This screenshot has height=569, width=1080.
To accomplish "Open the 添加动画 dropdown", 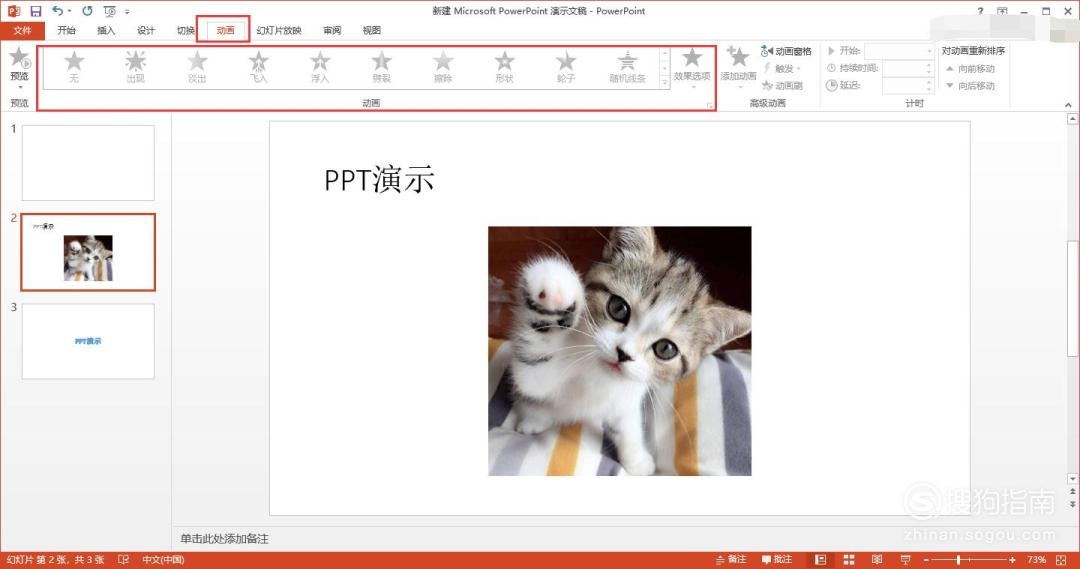I will 738,68.
